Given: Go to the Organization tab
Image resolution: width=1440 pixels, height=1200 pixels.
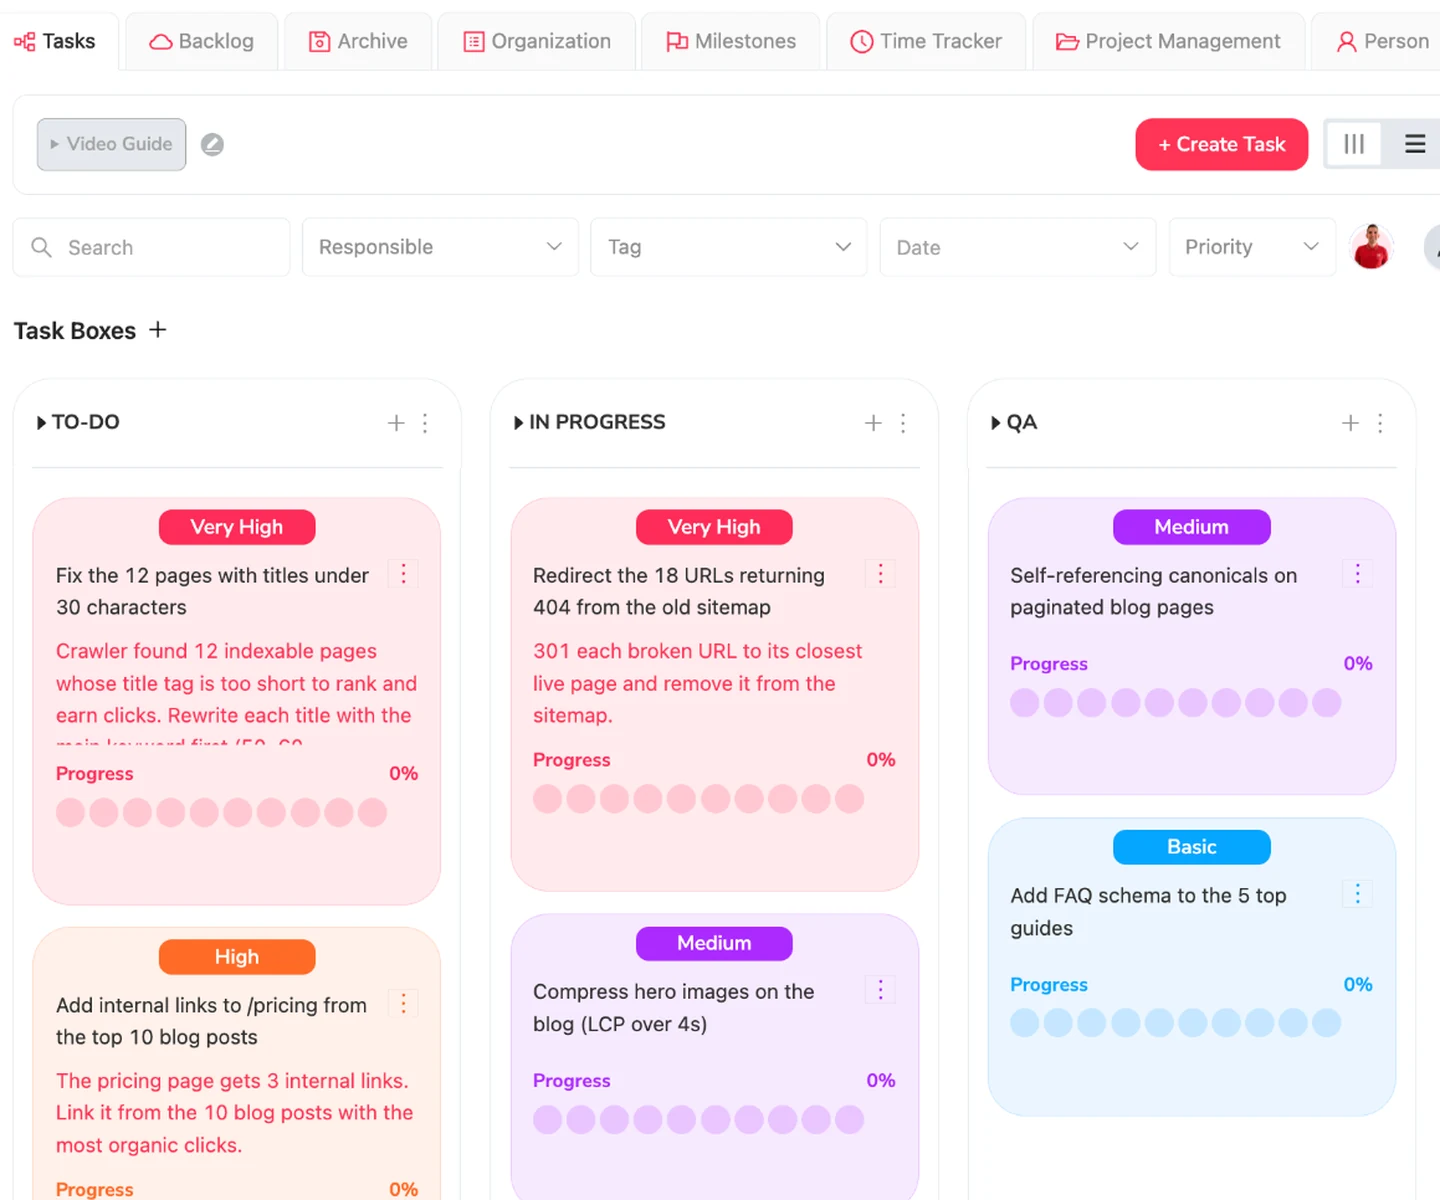Looking at the screenshot, I should (x=537, y=41).
